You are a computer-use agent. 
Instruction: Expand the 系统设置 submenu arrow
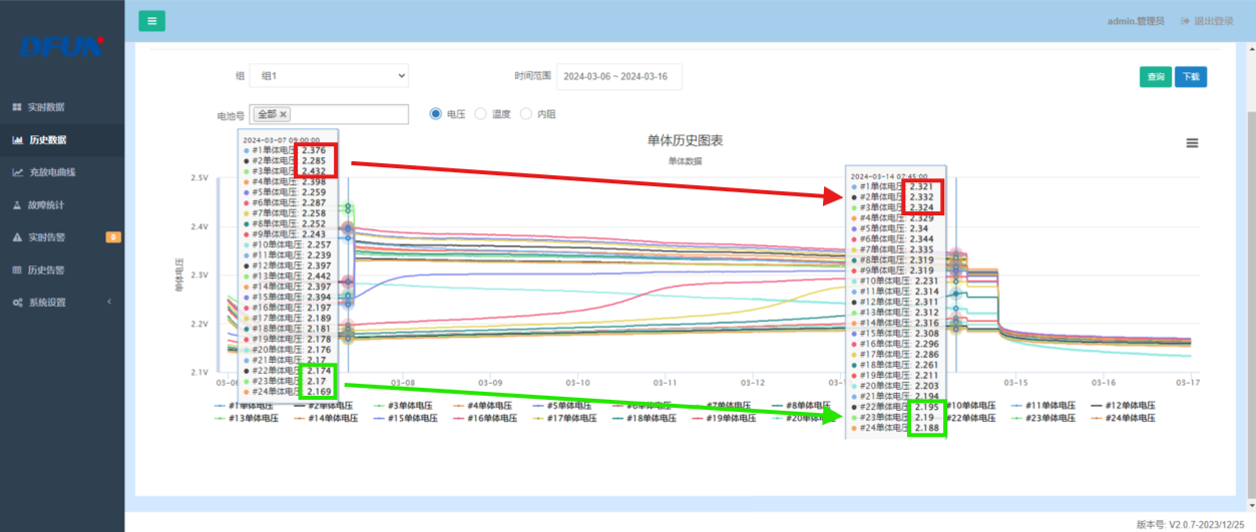coord(109,302)
